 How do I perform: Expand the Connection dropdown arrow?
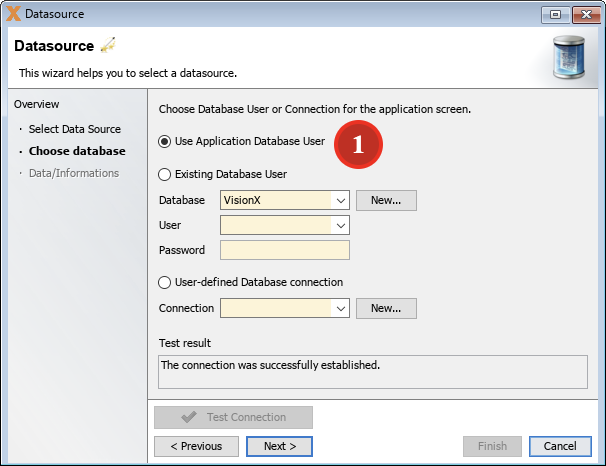340,308
